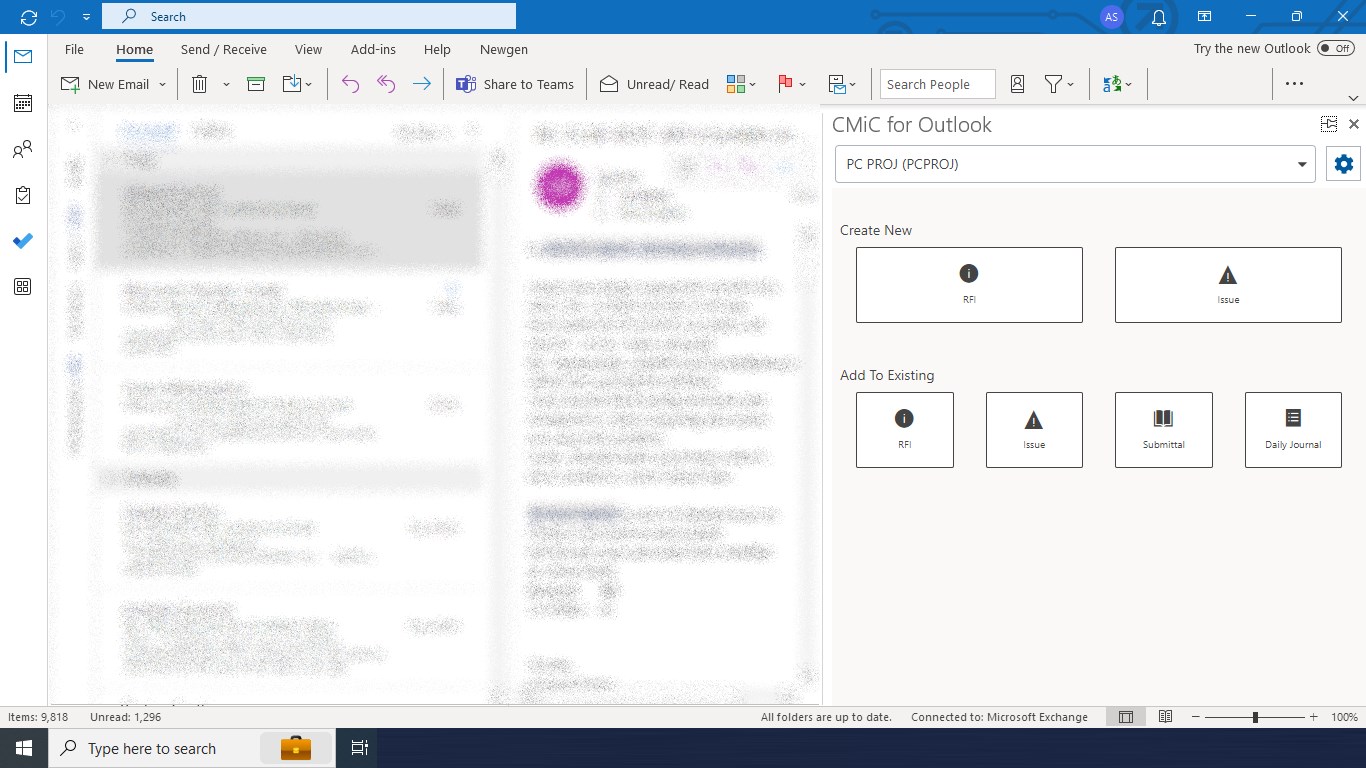Open the Quick Access Toolbar customize arrow
This screenshot has width=1366, height=768.
[87, 17]
